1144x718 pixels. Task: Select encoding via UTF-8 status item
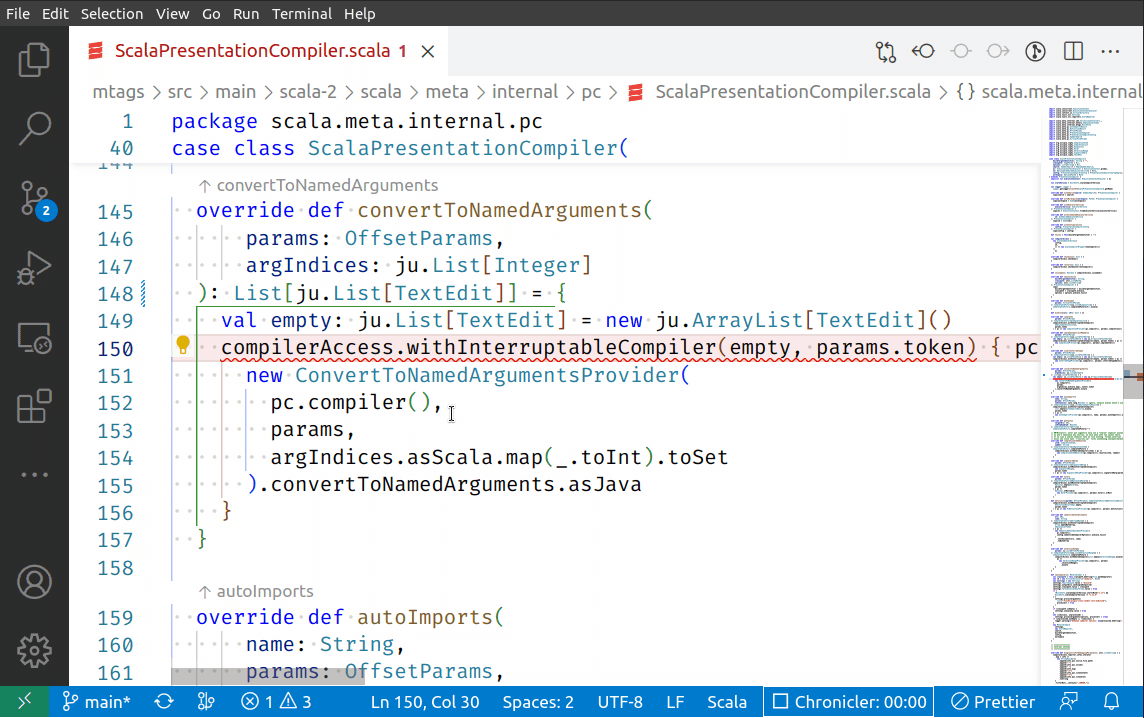(620, 702)
